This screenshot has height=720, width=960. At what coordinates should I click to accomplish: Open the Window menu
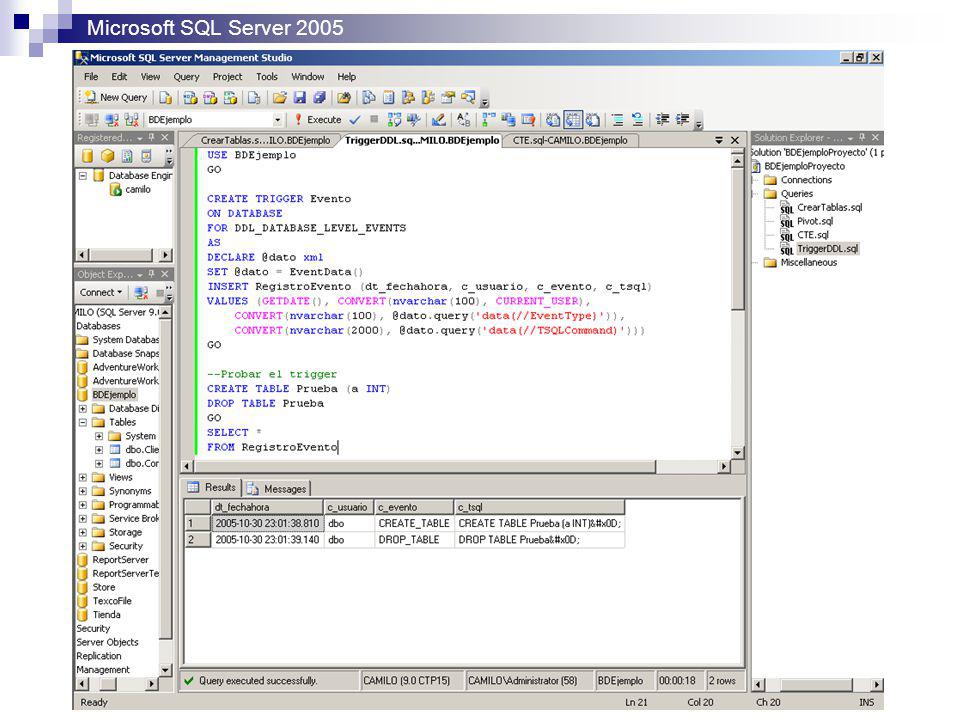click(x=307, y=77)
